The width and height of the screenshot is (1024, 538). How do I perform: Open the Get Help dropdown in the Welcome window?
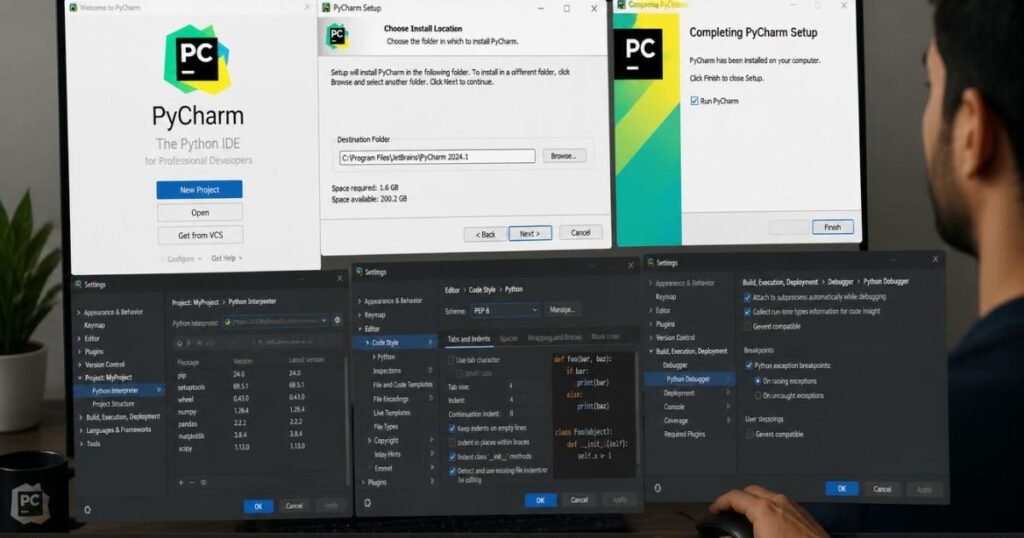[x=227, y=258]
